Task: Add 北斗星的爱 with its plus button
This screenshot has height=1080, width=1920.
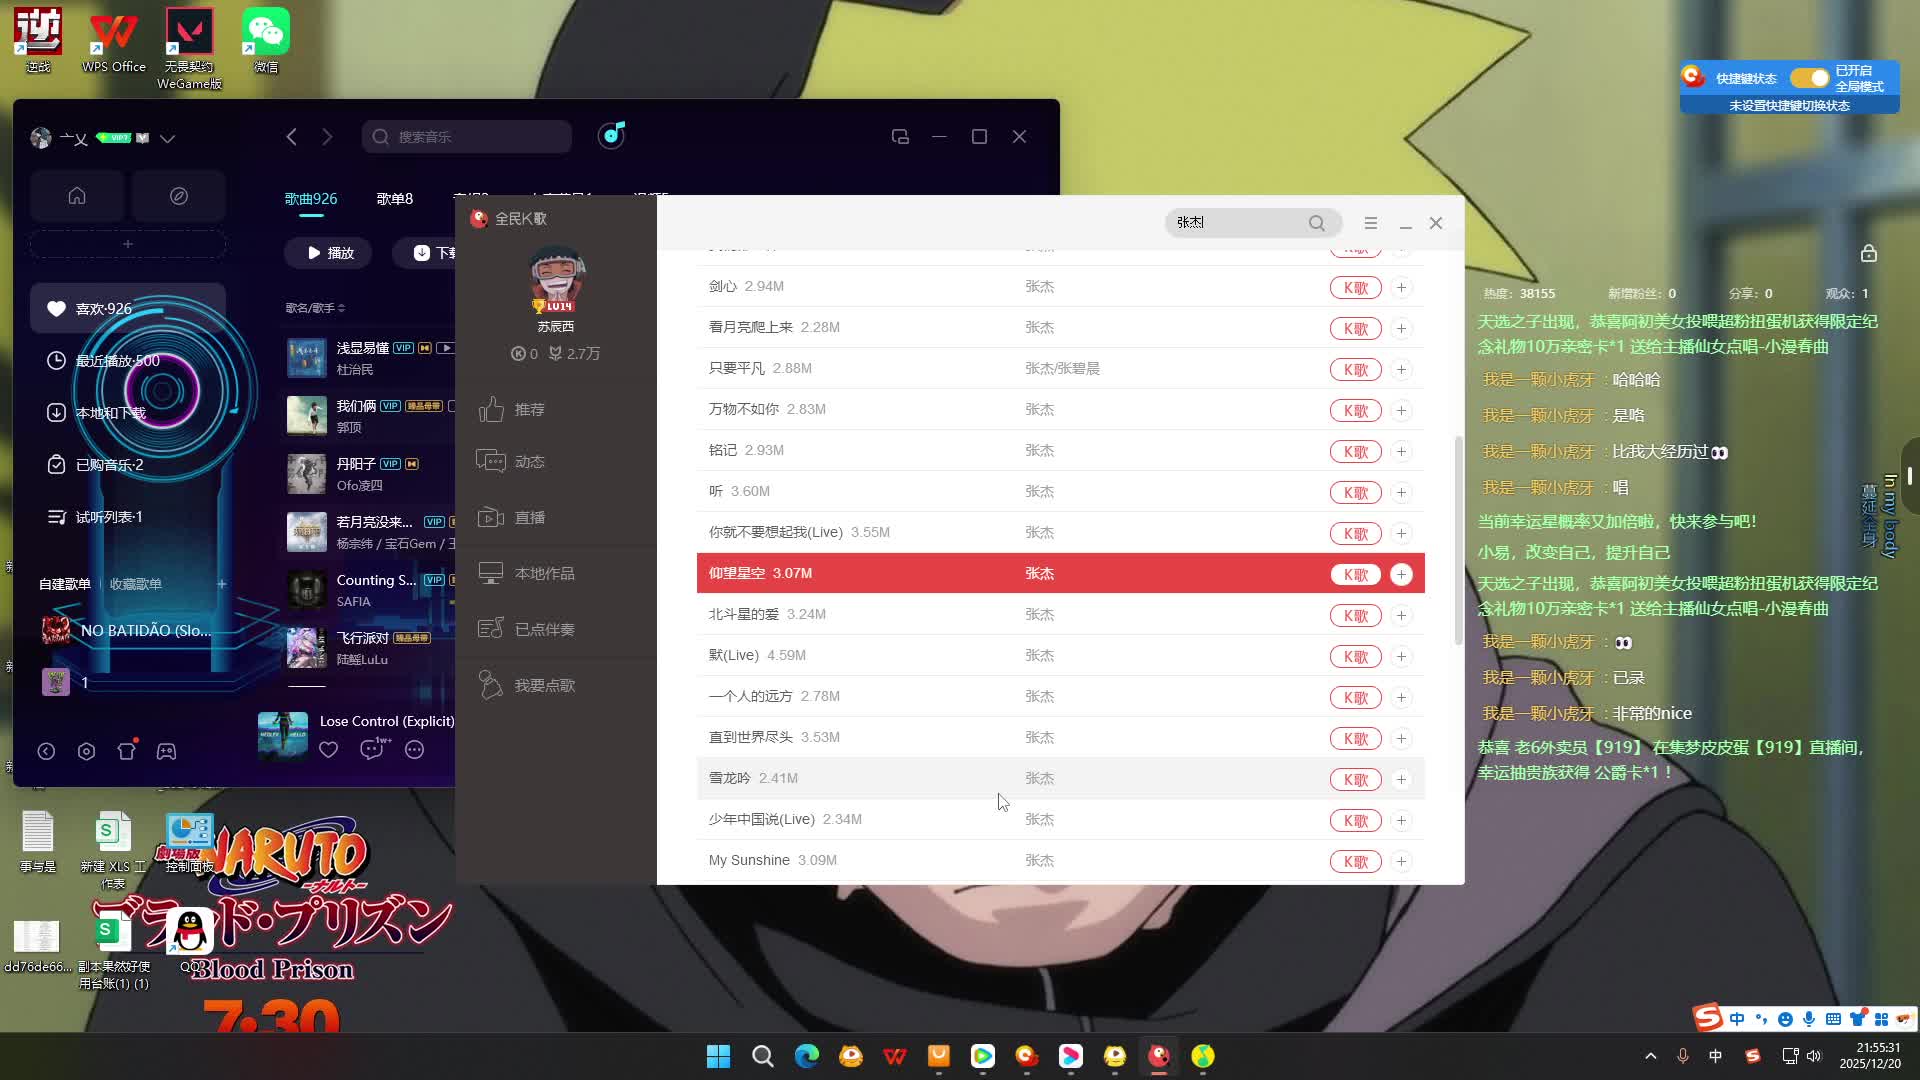Action: tap(1401, 615)
